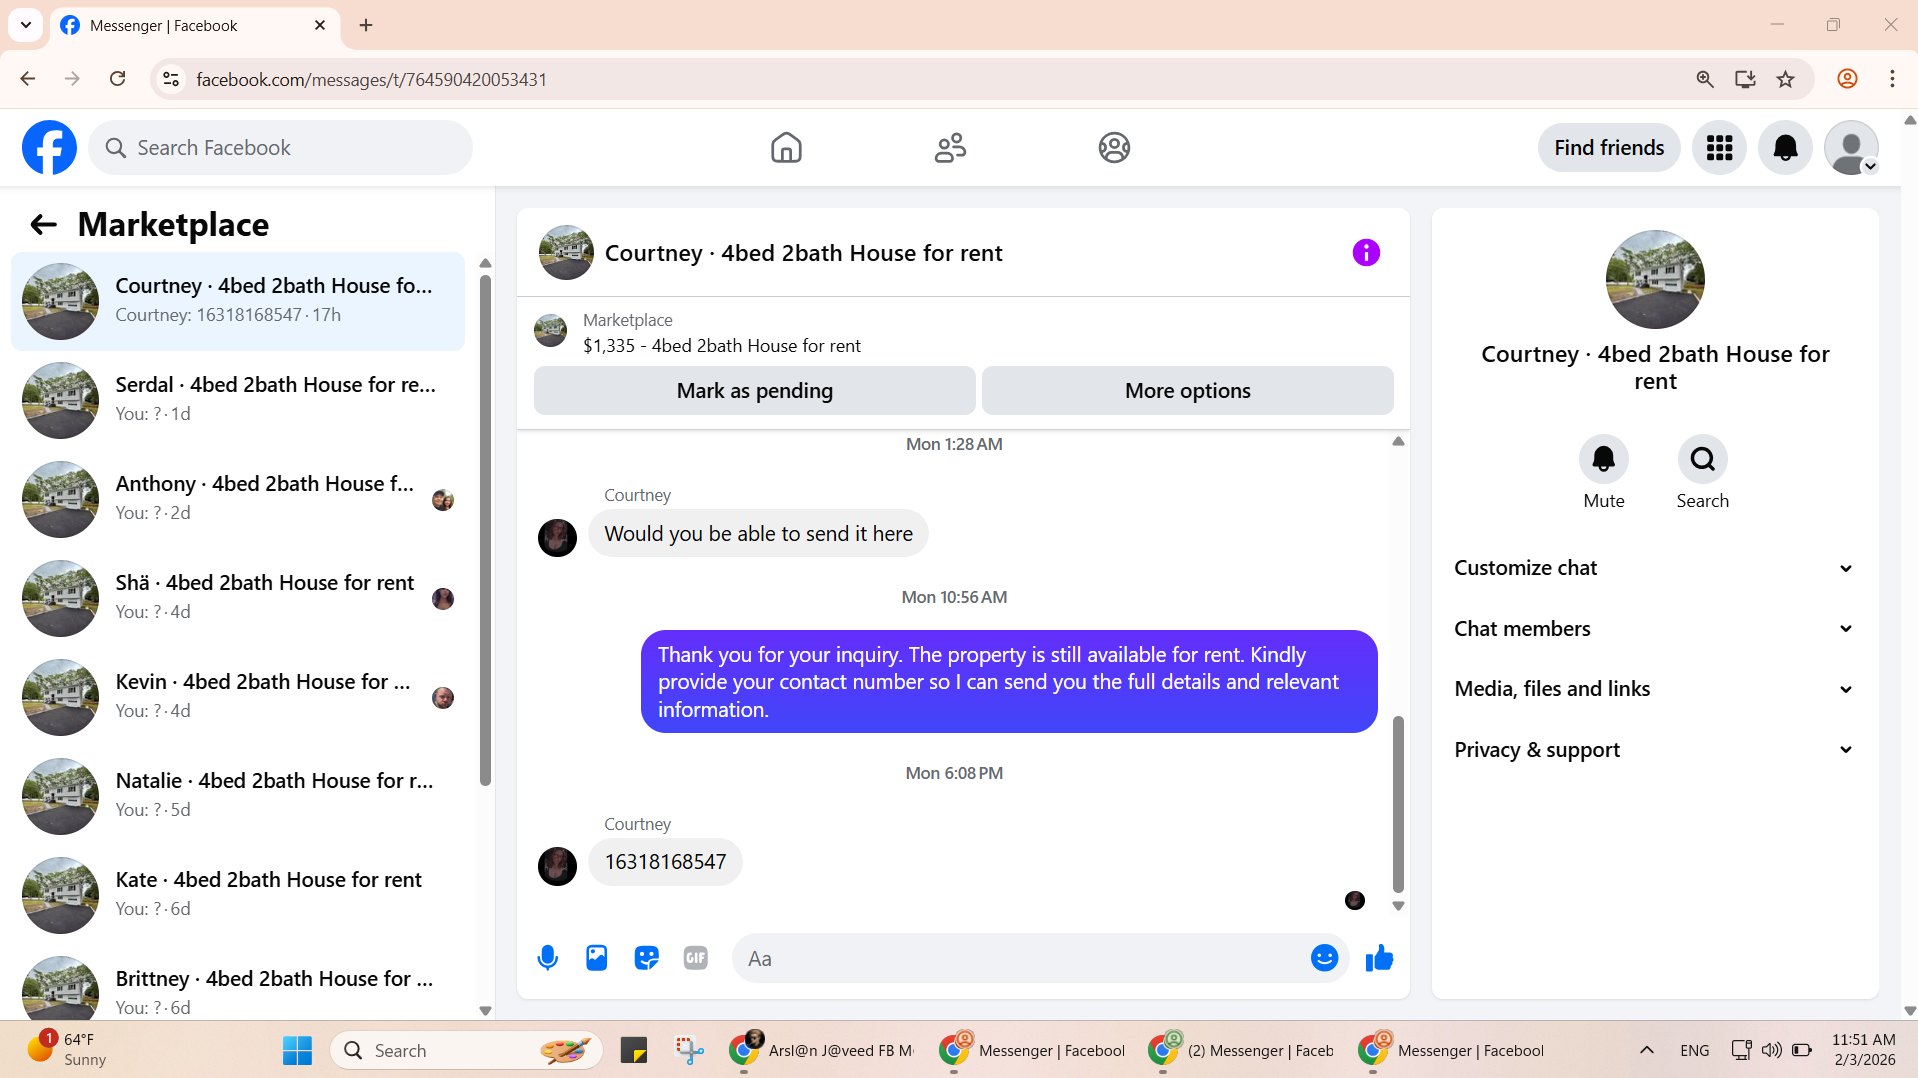Screen dimensions: 1918x1078
Task: View site information icon in address bar
Action: coord(171,79)
